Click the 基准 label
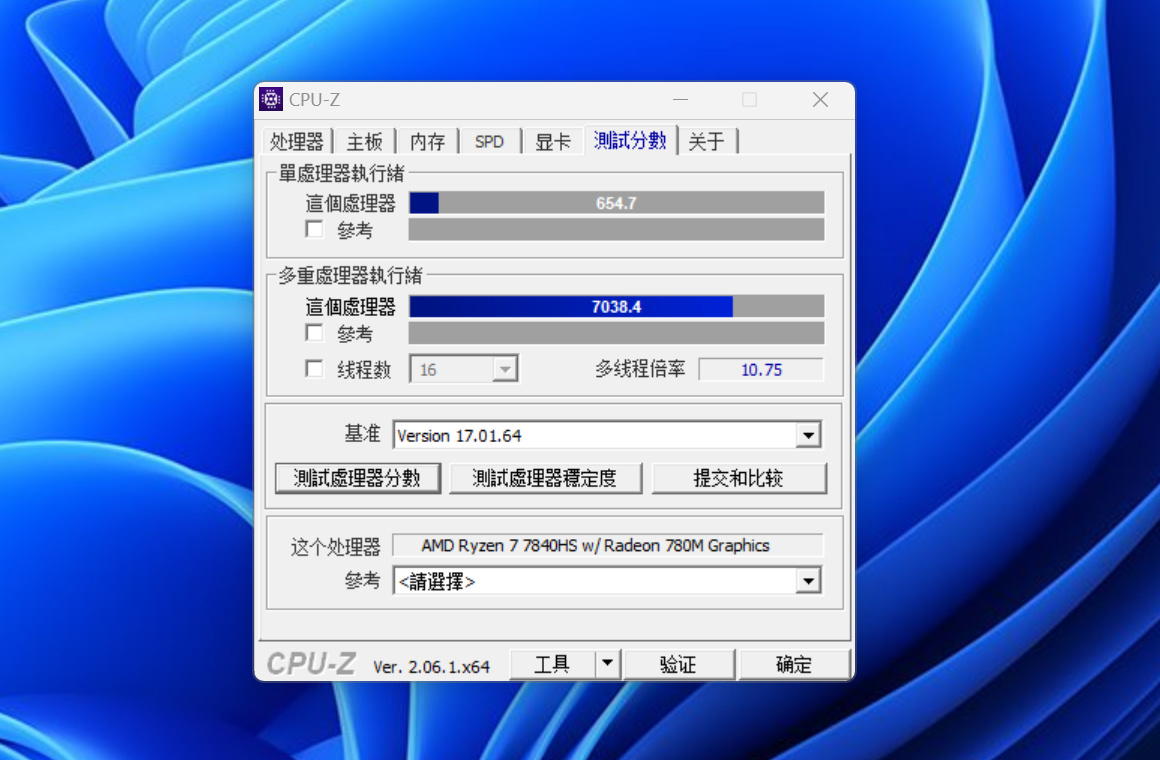The image size is (1160, 760). (x=362, y=434)
